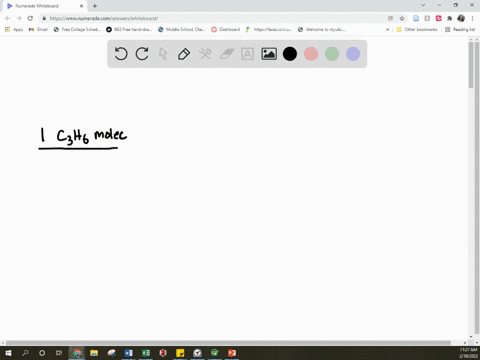Reload the whiteboard page
480x360 pixels.
point(30,18)
